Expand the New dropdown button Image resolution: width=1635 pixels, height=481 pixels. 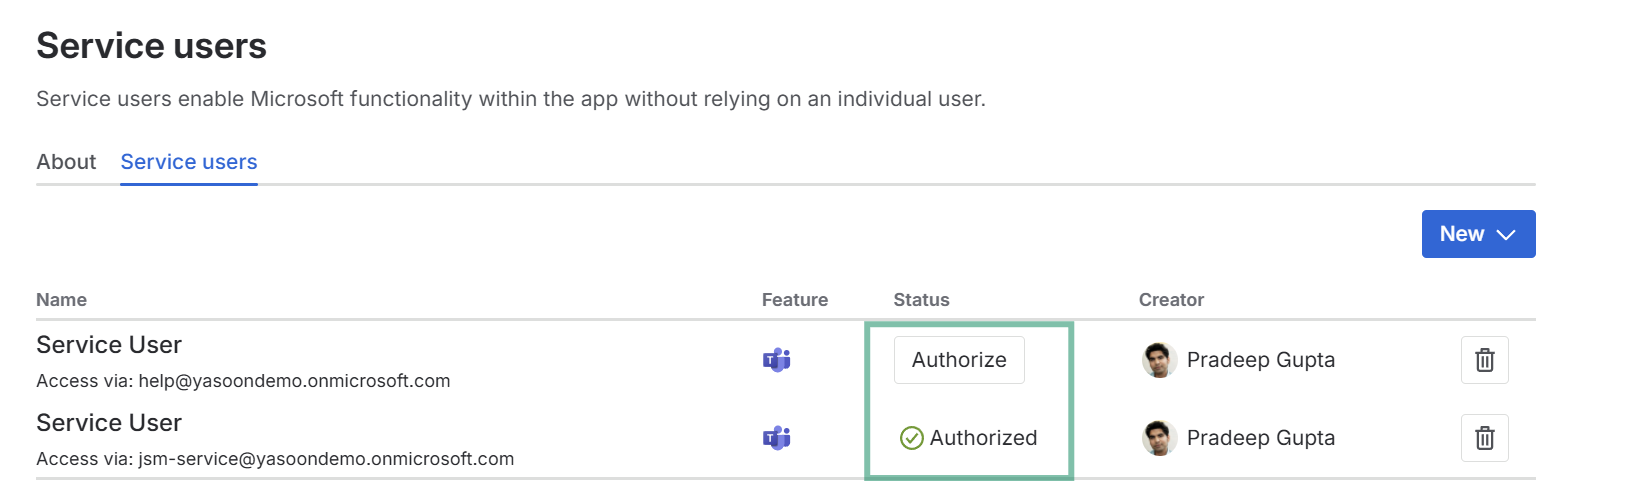1478,234
